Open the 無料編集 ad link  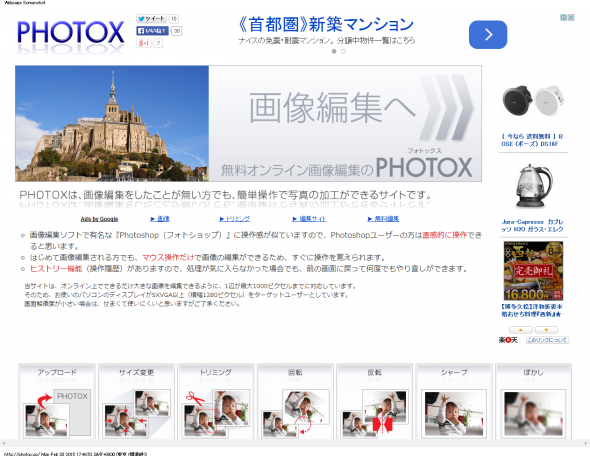pyautogui.click(x=383, y=219)
